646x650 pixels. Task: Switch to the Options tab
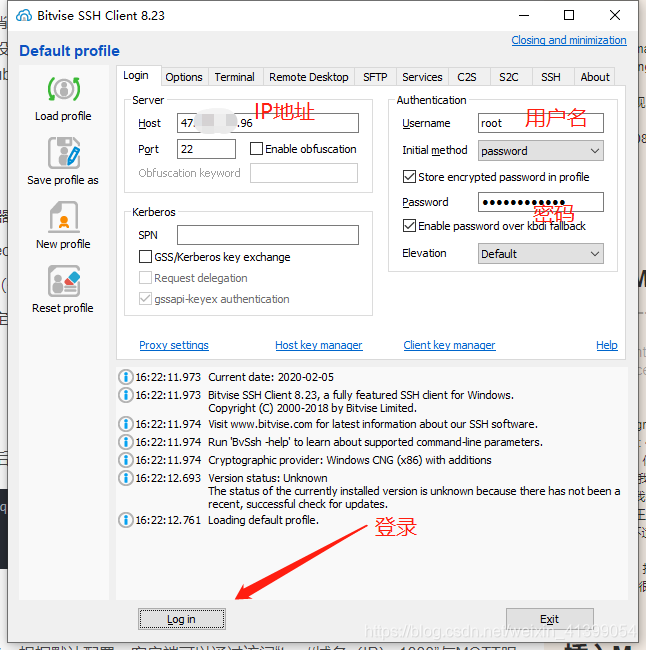[184, 77]
